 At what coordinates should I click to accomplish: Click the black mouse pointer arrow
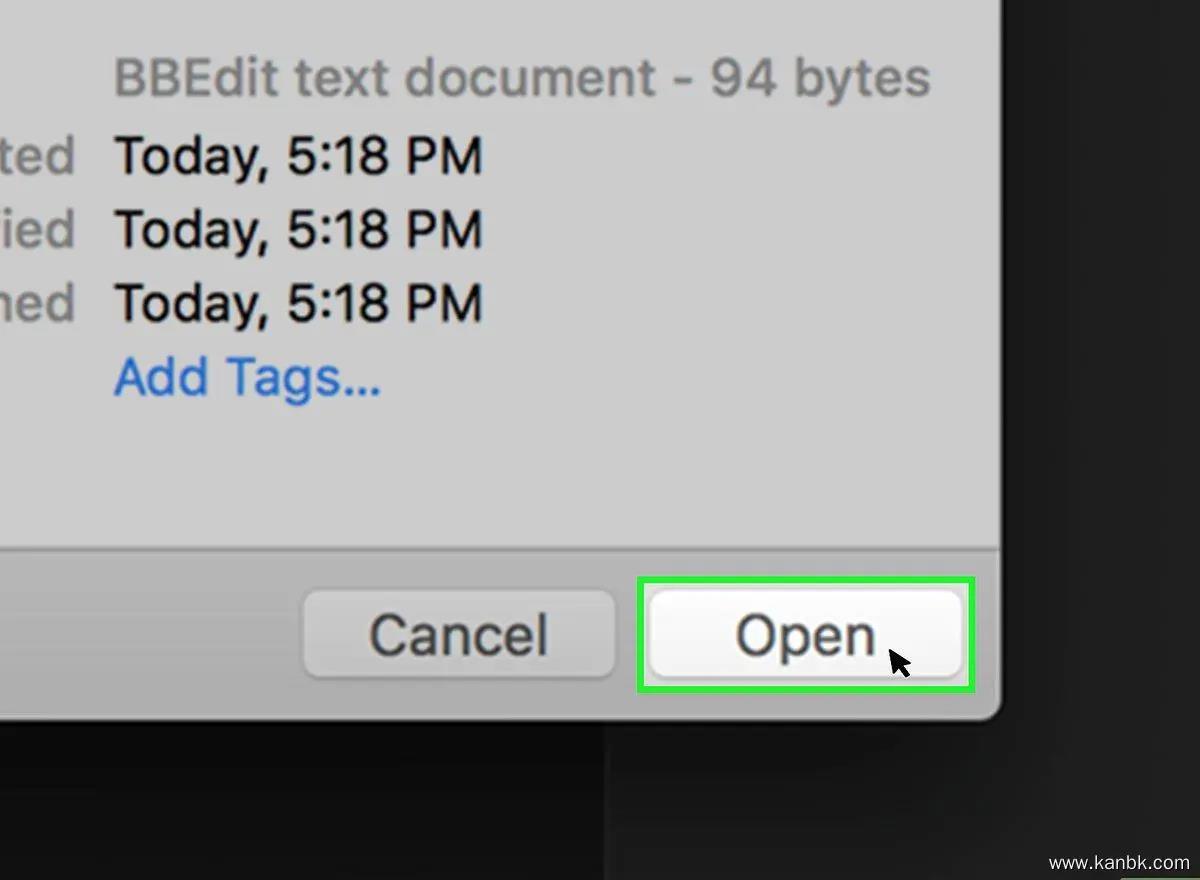coord(899,662)
